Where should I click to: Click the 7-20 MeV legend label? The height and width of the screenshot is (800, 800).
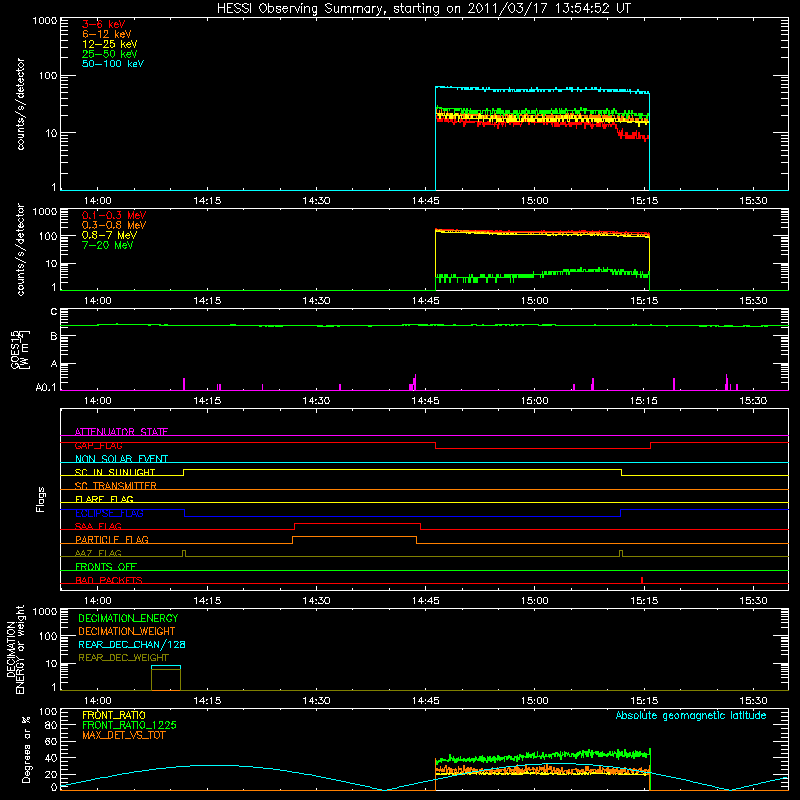point(107,245)
